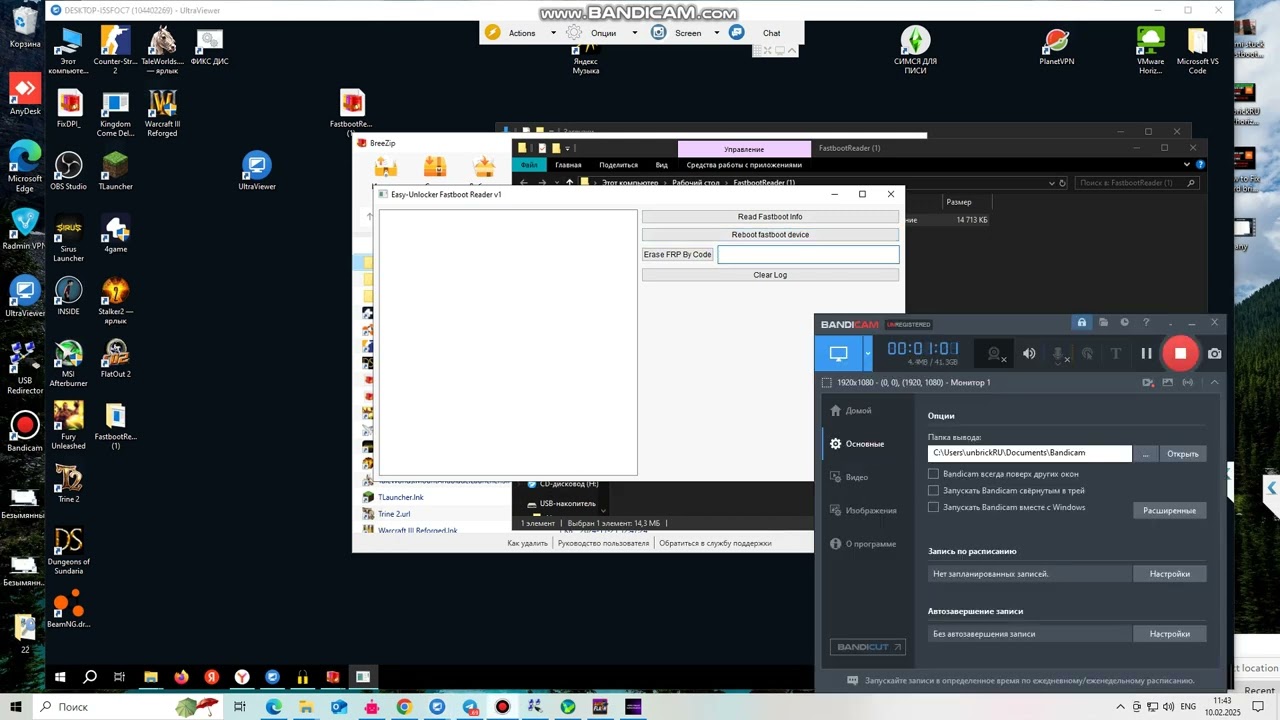
Task: Click Обратиться в службу поддержки link
Action: tap(715, 543)
